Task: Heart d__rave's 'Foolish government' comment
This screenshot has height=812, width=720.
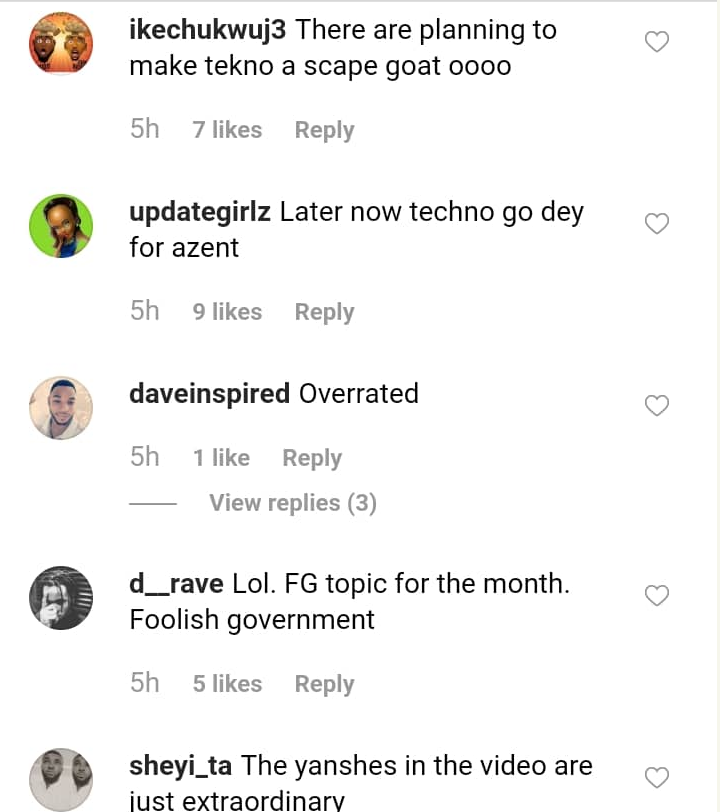Action: pos(656,596)
